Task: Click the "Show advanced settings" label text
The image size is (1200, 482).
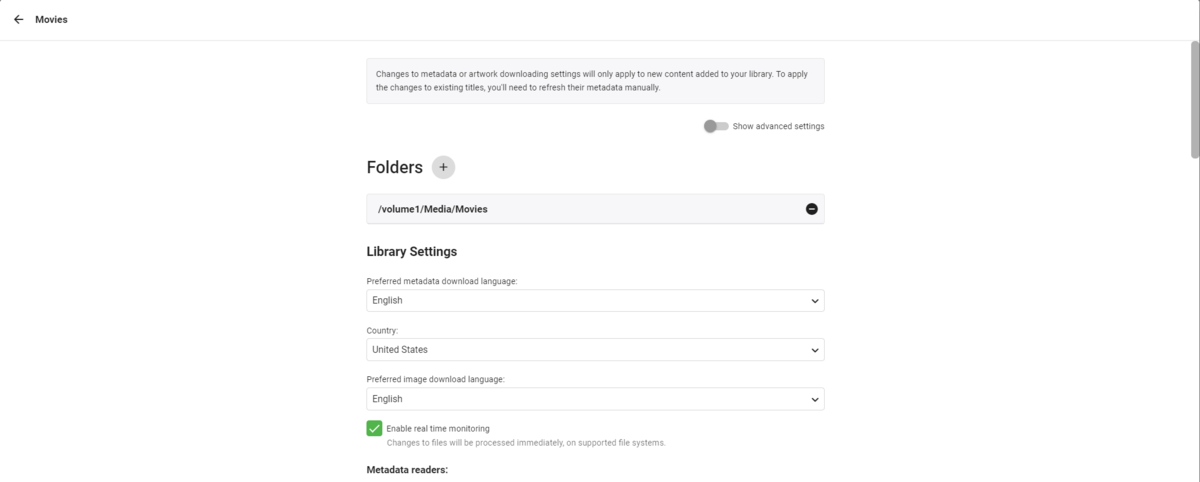Action: coord(778,126)
